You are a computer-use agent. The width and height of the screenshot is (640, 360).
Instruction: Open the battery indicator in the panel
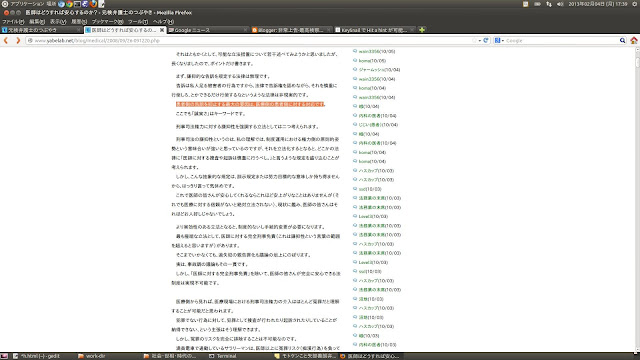point(537,4)
